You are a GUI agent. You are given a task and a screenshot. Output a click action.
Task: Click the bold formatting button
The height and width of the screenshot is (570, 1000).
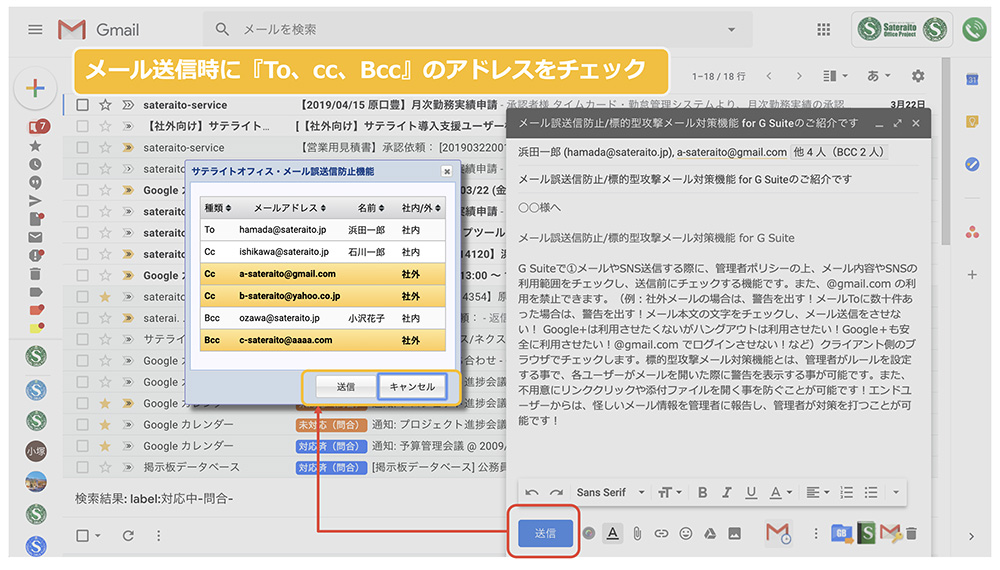tap(702, 492)
